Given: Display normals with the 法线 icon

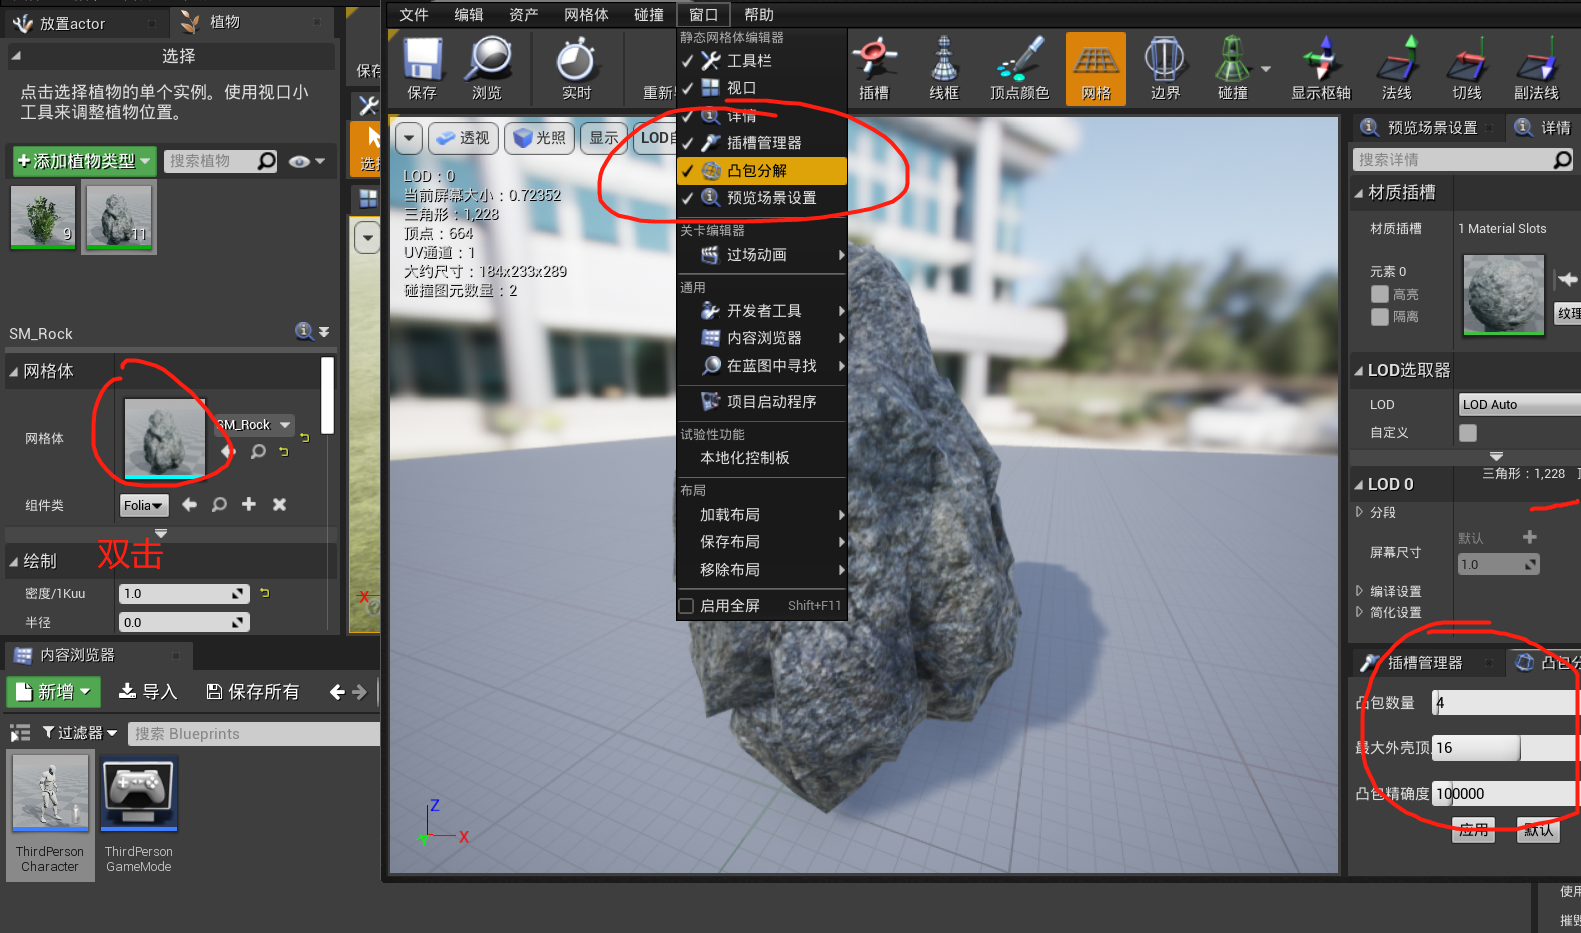Looking at the screenshot, I should 1397,68.
